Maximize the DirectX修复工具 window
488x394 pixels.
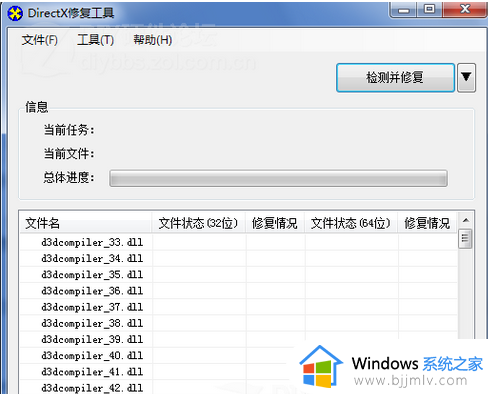(429, 10)
